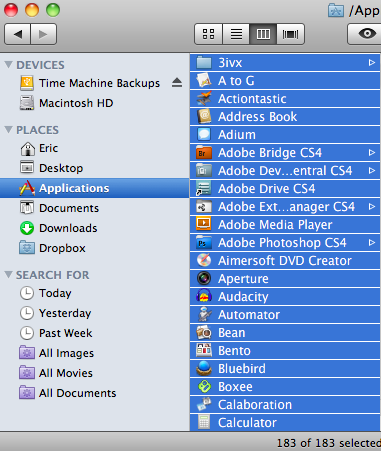381x451 pixels.
Task: Eject Time Machine Backups
Action: click(177, 83)
